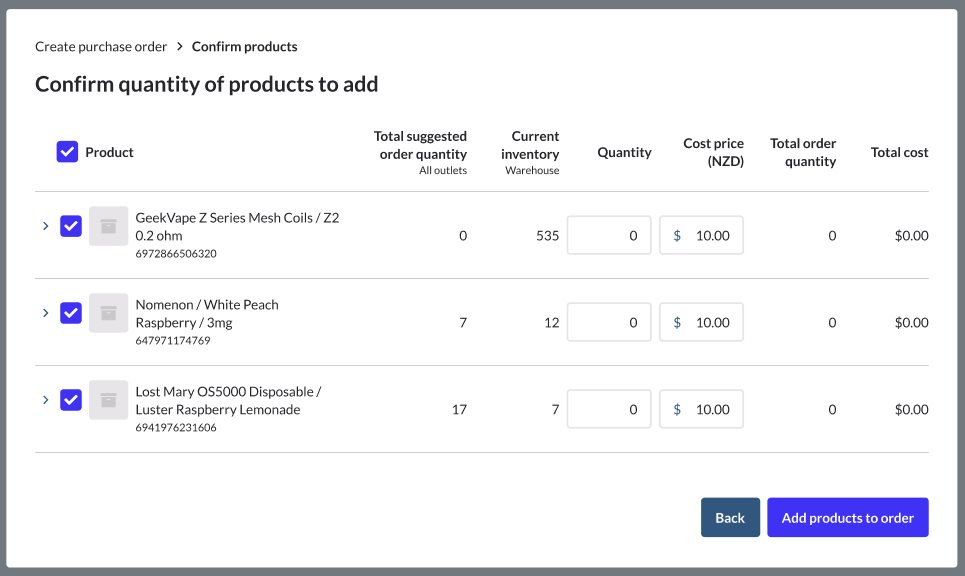Click the Confirm products breadcrumb item
Viewport: 965px width, 576px height.
[x=244, y=47]
